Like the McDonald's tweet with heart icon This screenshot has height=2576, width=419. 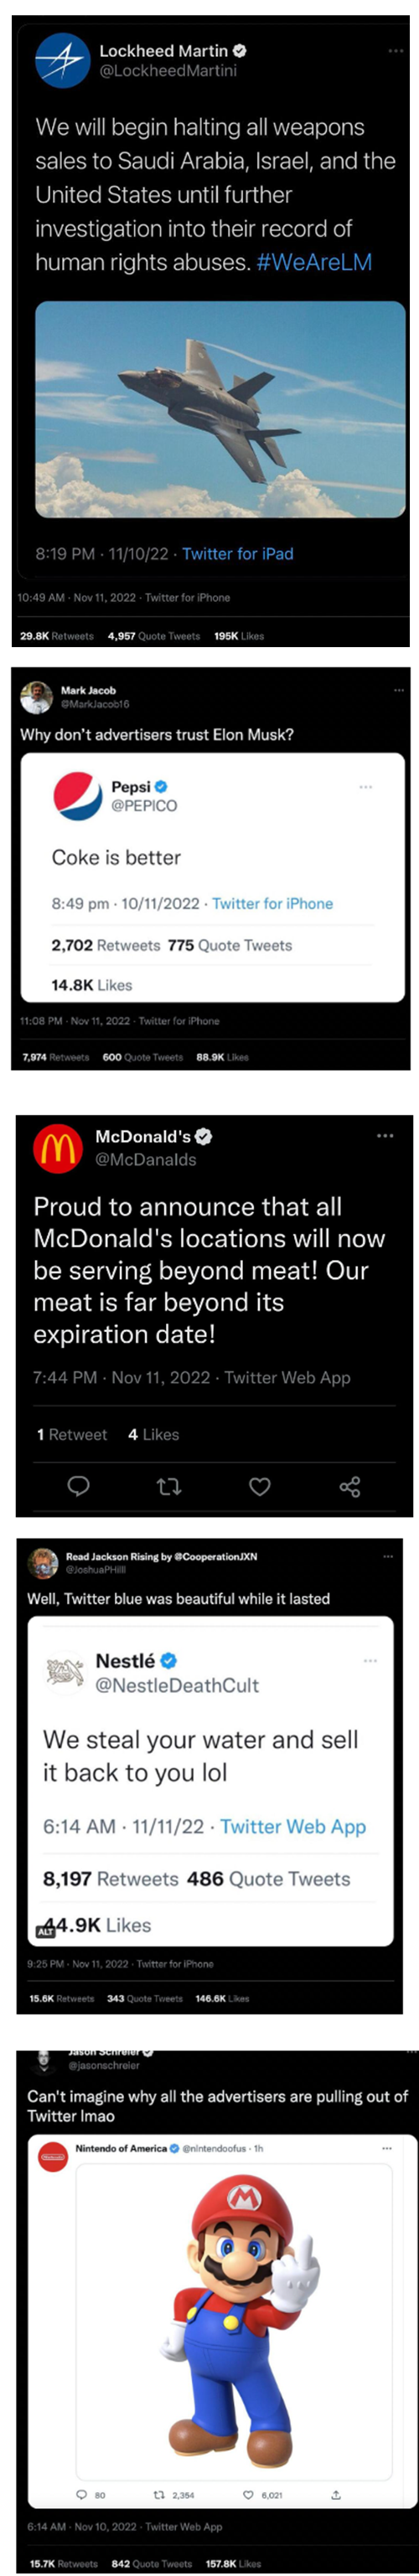click(260, 1487)
